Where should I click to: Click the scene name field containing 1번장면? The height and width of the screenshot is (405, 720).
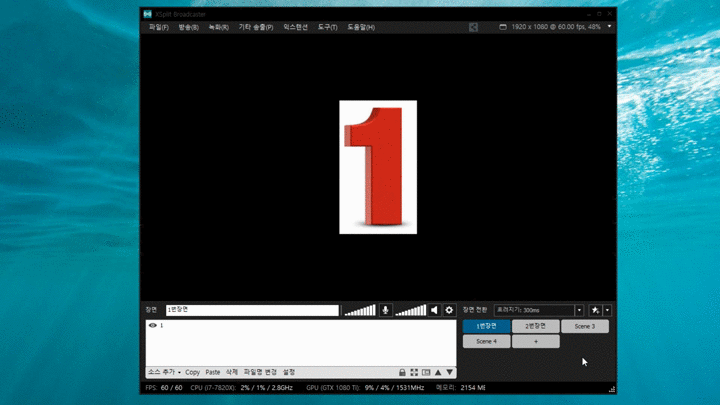click(x=252, y=310)
